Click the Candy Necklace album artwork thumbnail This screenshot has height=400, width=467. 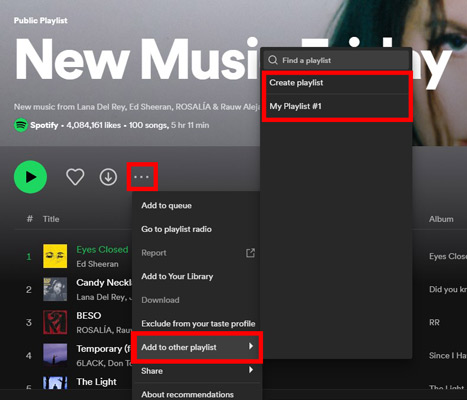[55, 289]
